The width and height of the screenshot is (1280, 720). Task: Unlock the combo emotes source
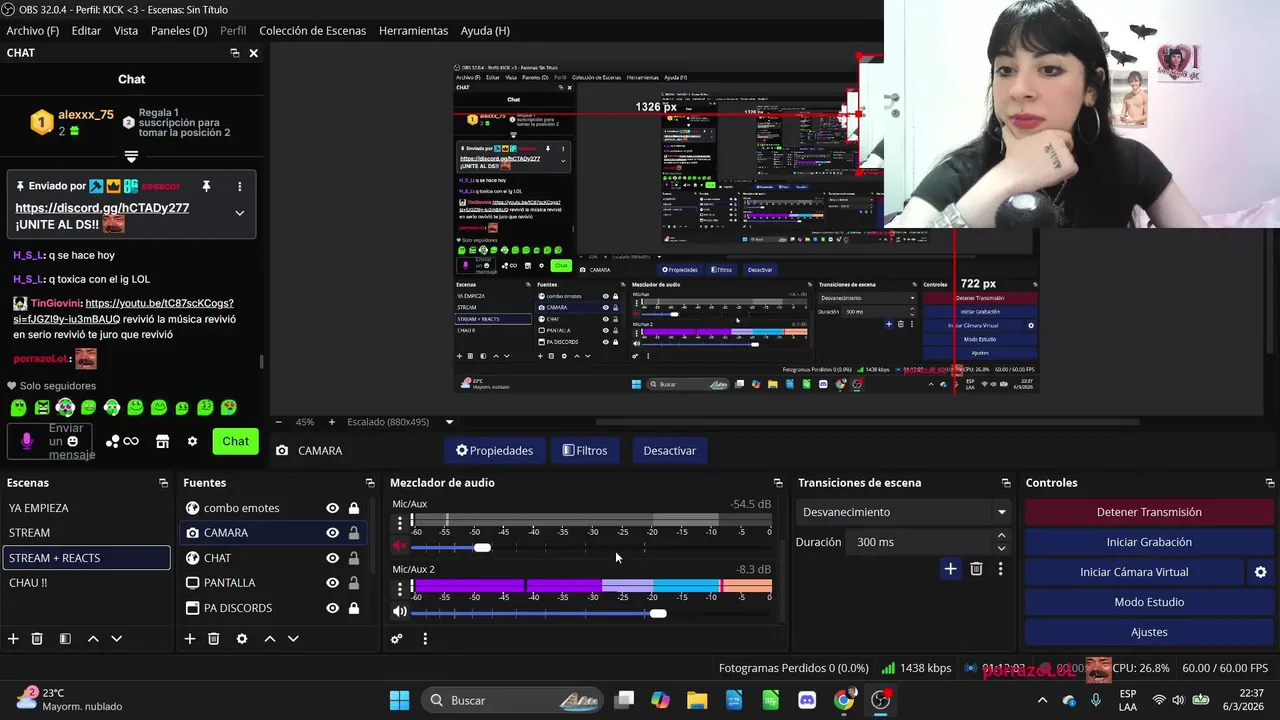click(354, 508)
